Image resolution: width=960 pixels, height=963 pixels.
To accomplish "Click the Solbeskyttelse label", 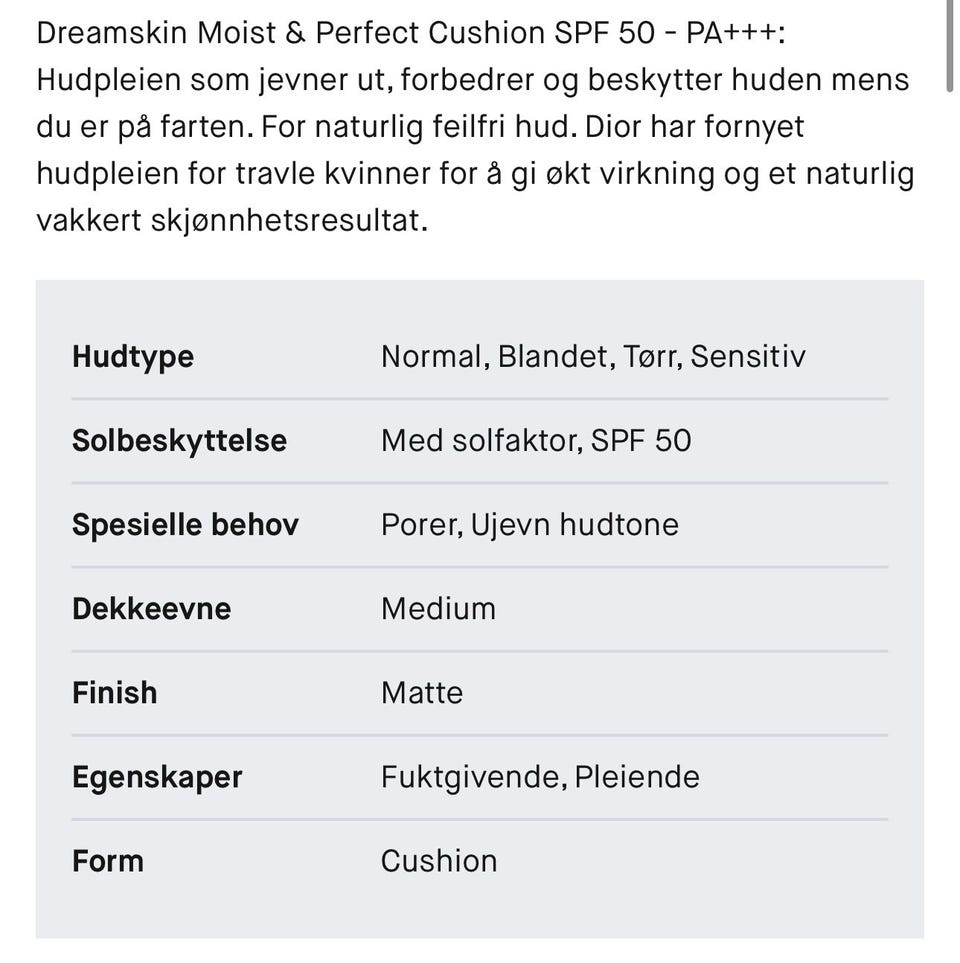I will pyautogui.click(x=179, y=441).
